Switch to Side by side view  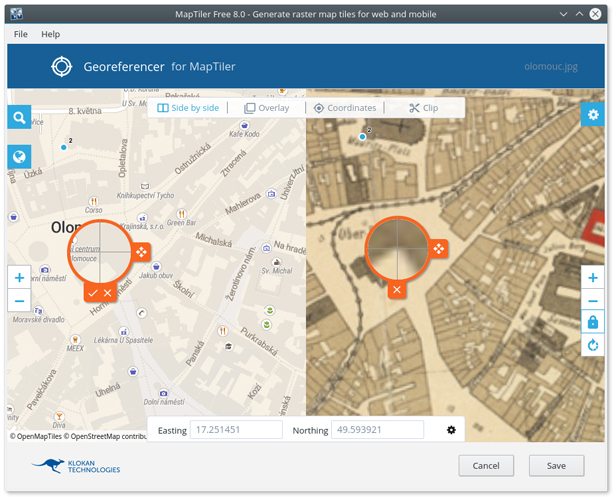[188, 108]
